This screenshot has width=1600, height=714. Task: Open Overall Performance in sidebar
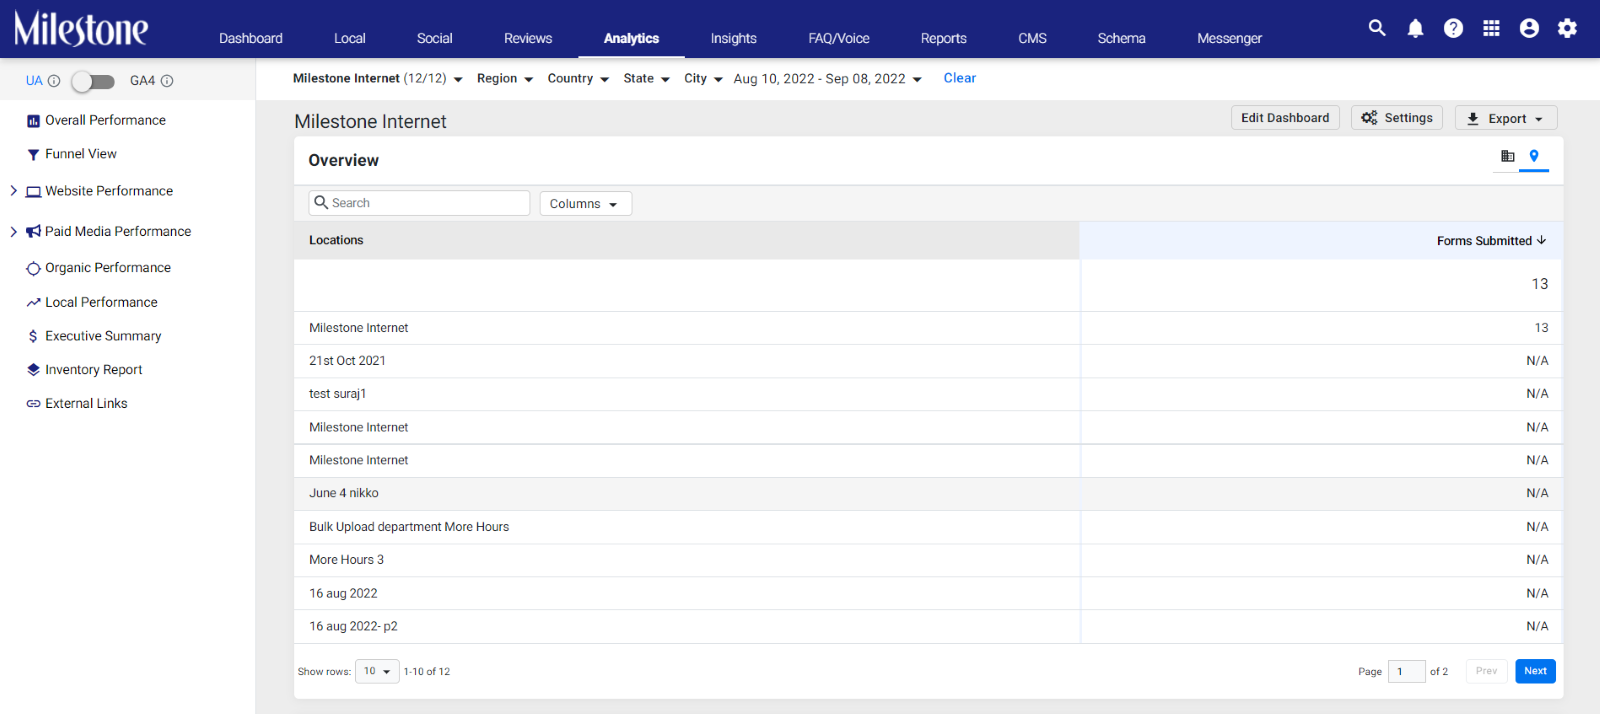pyautogui.click(x=105, y=120)
